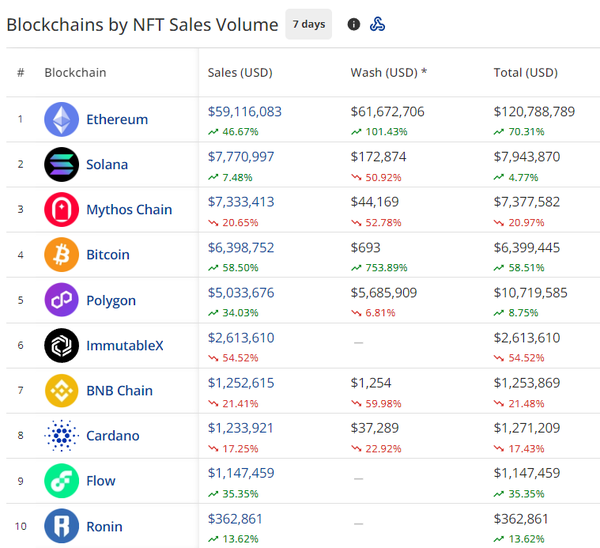Open the Mythos Chain text link

[129, 210]
